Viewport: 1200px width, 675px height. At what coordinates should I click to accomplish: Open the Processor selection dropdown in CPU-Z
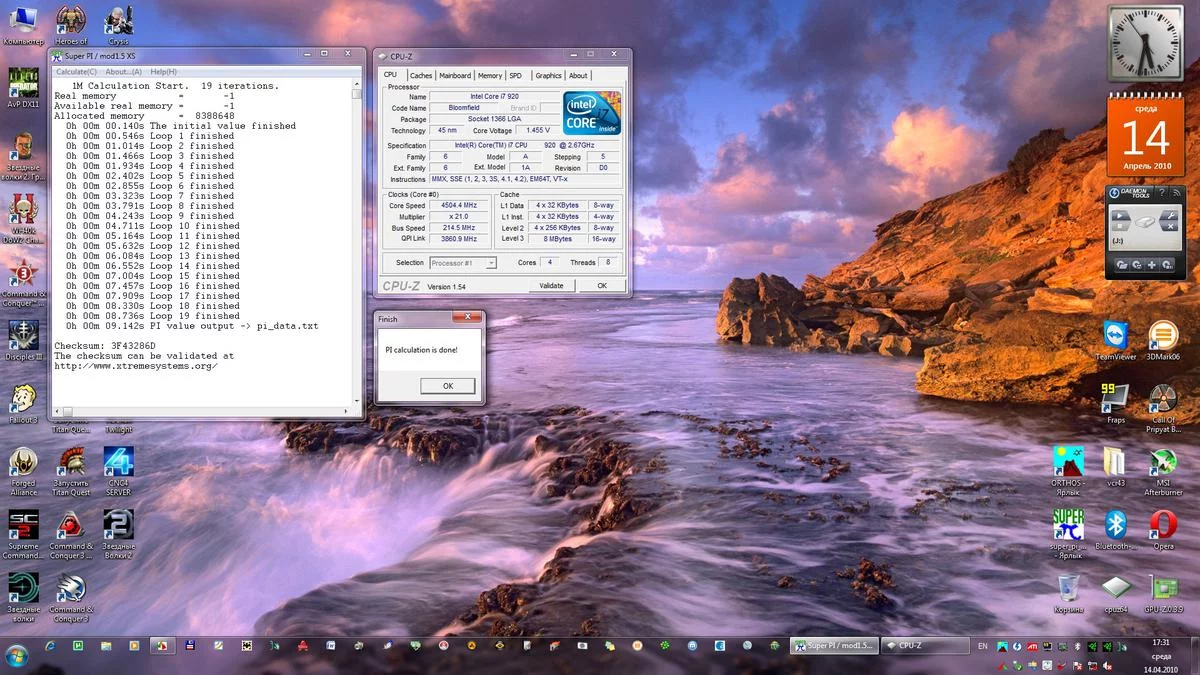463,263
